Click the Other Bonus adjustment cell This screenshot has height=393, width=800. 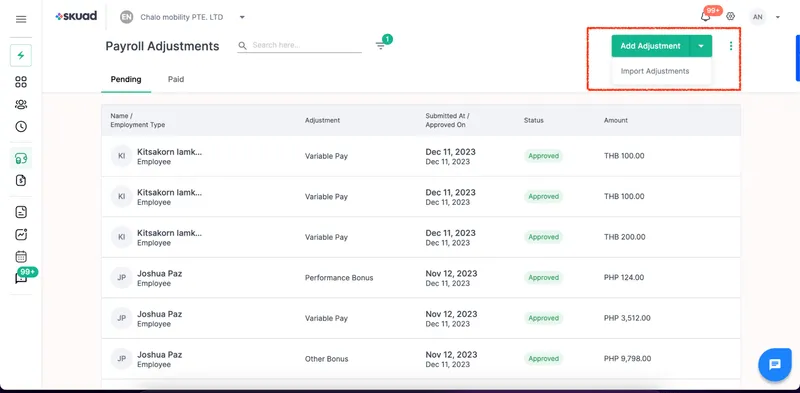click(x=327, y=359)
